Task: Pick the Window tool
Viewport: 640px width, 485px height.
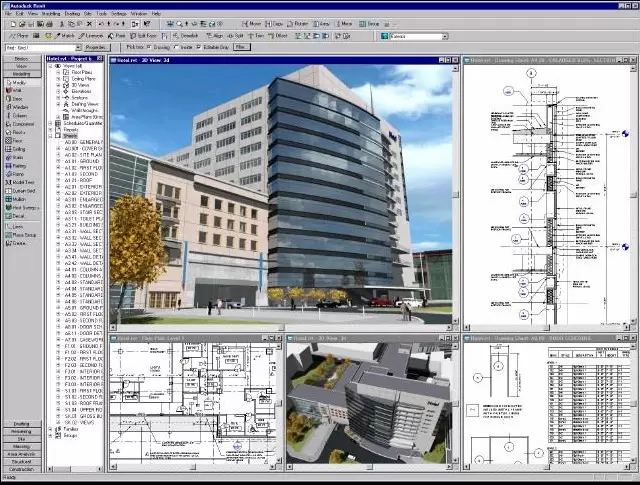Action: 20,108
